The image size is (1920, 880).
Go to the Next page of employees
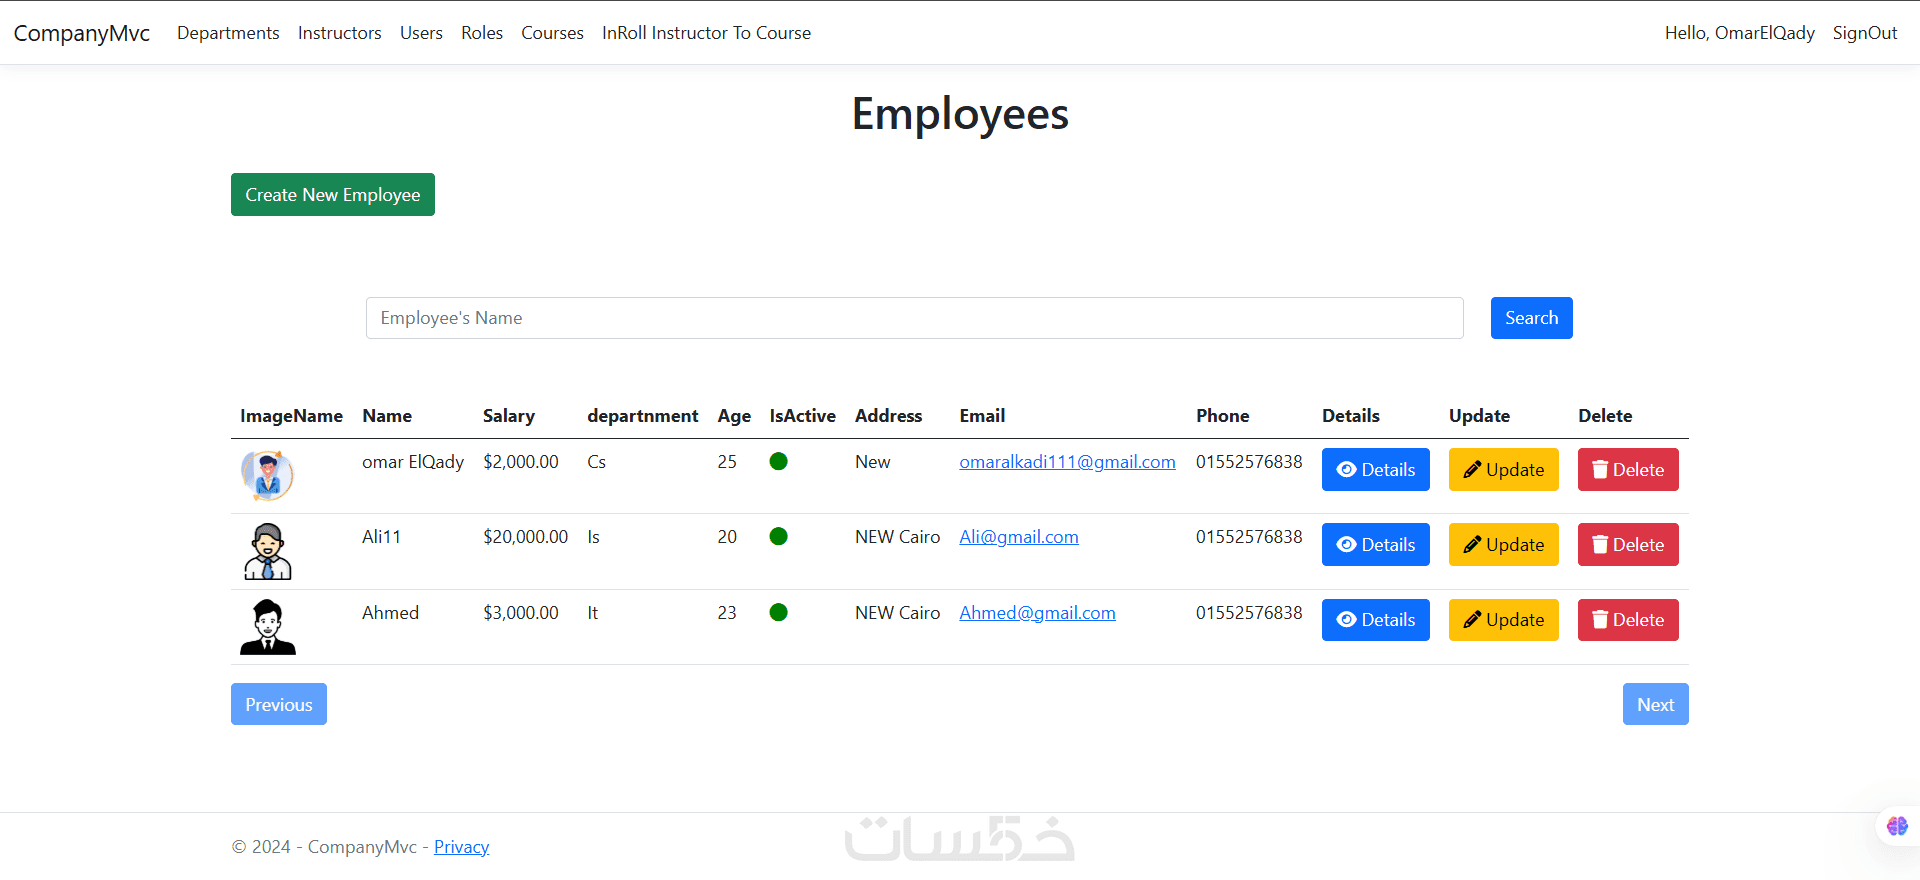pyautogui.click(x=1655, y=705)
